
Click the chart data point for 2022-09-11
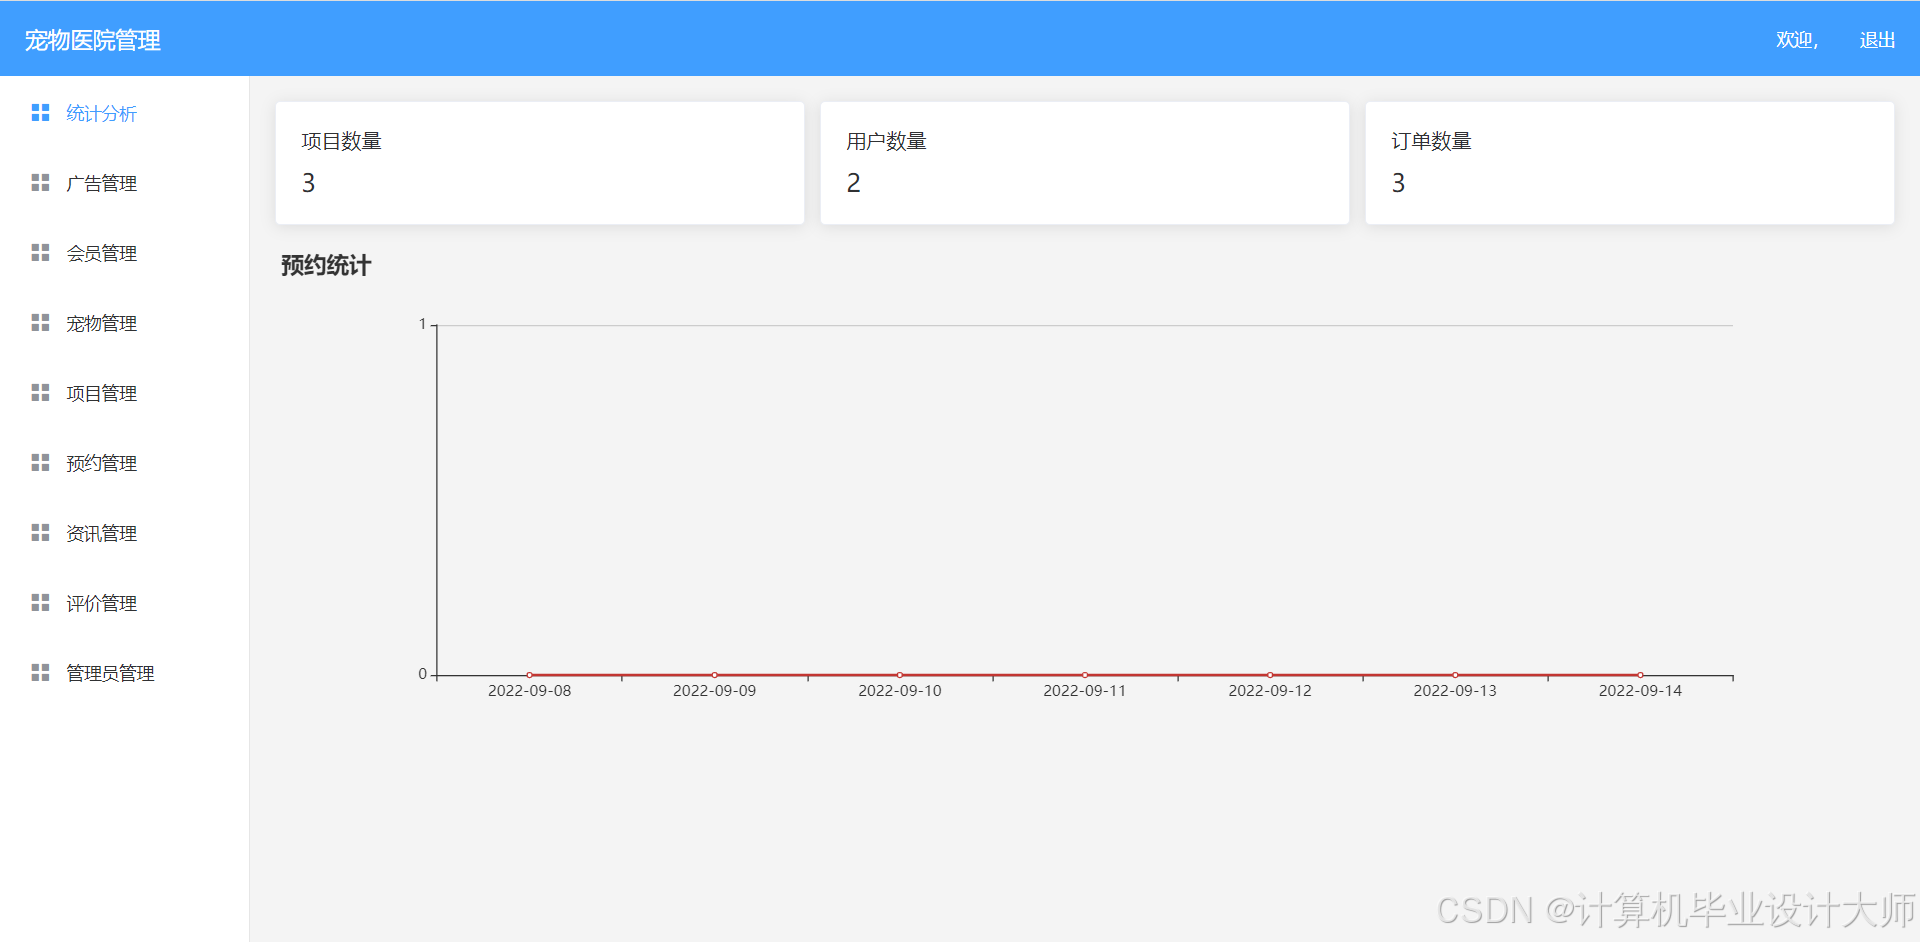(1085, 675)
